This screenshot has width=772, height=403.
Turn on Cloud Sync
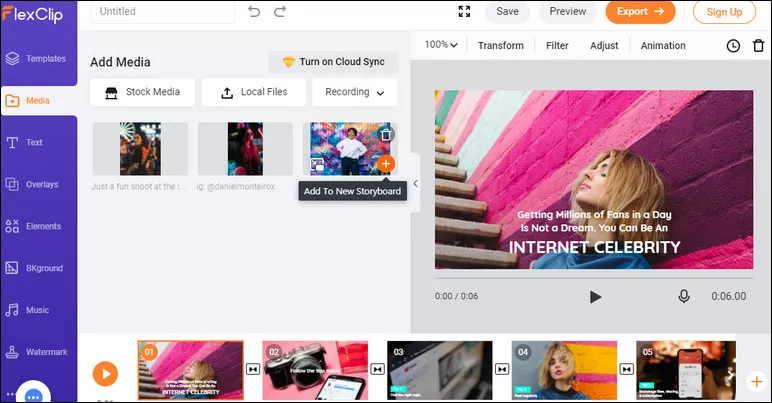click(333, 62)
